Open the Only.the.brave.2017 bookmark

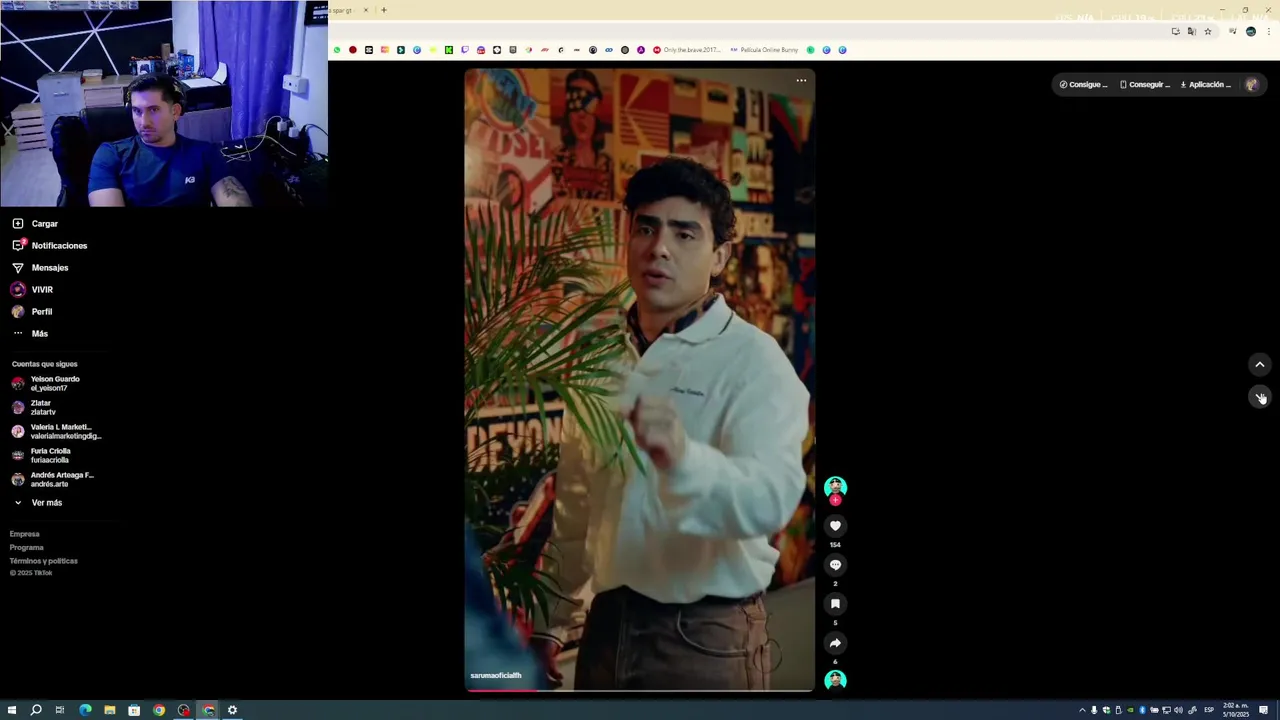(x=686, y=50)
